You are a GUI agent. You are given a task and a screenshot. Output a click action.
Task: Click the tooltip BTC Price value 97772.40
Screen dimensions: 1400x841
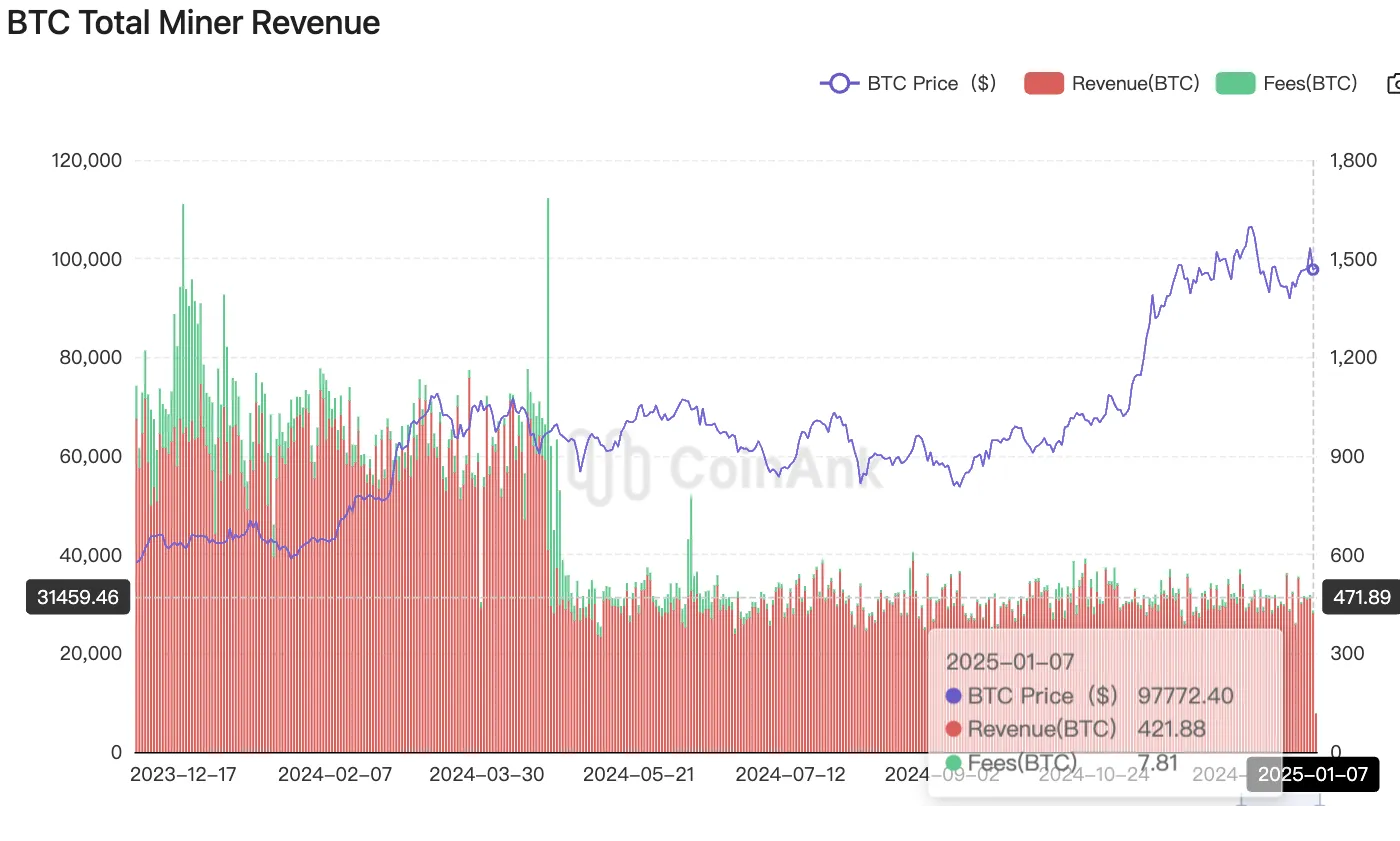click(x=1186, y=696)
